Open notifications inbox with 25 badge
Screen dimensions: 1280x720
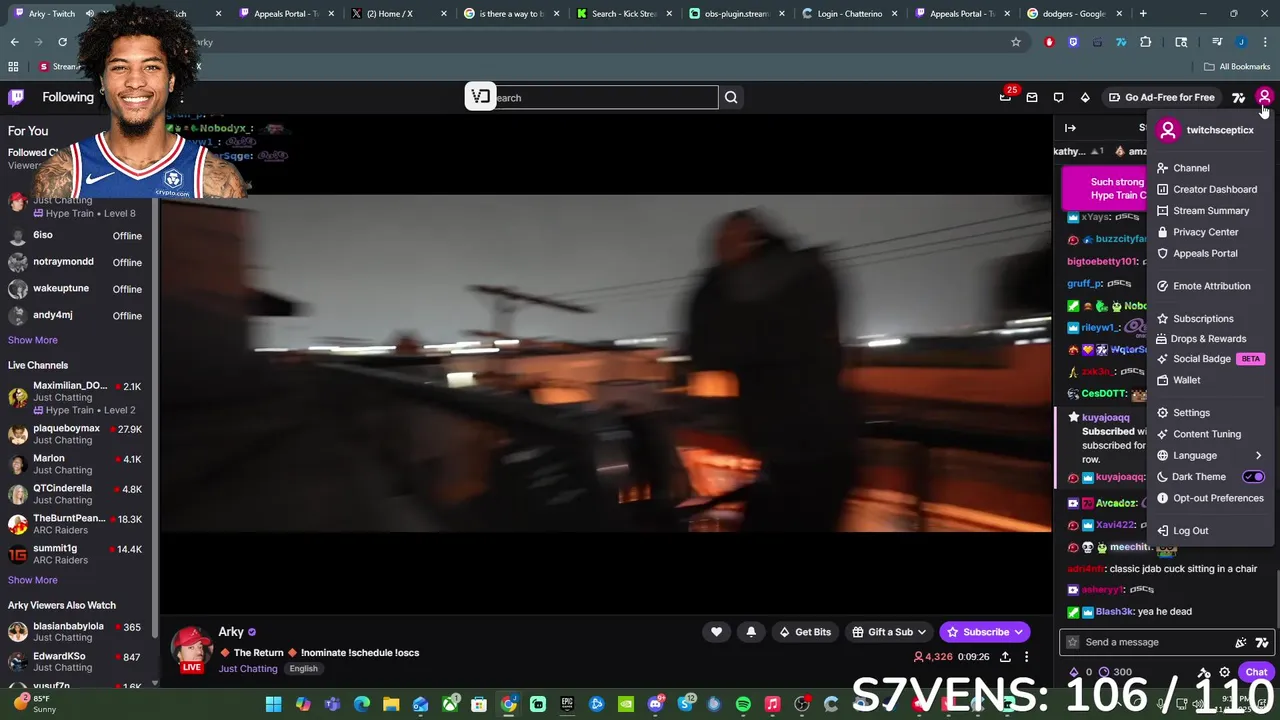pyautogui.click(x=1006, y=97)
